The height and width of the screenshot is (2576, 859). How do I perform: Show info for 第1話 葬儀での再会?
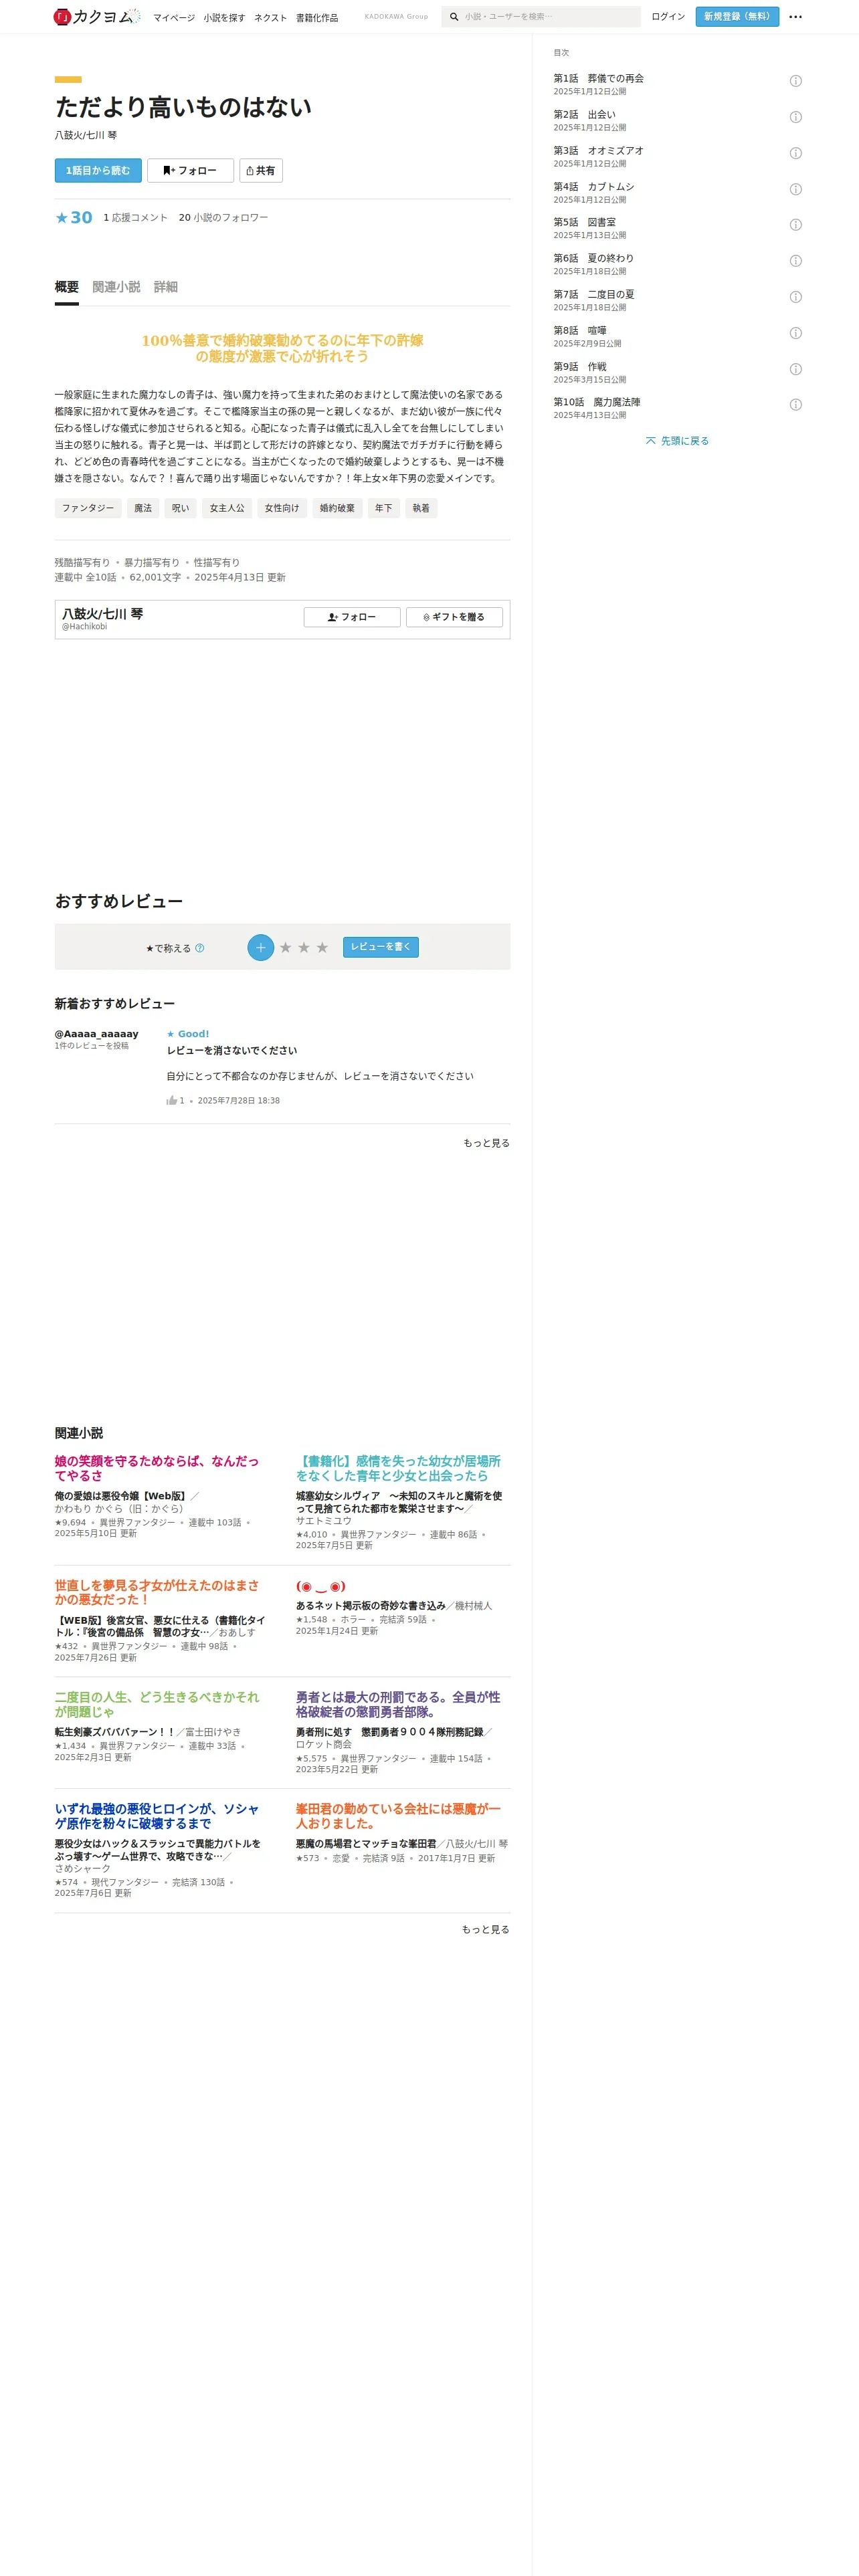pos(795,81)
